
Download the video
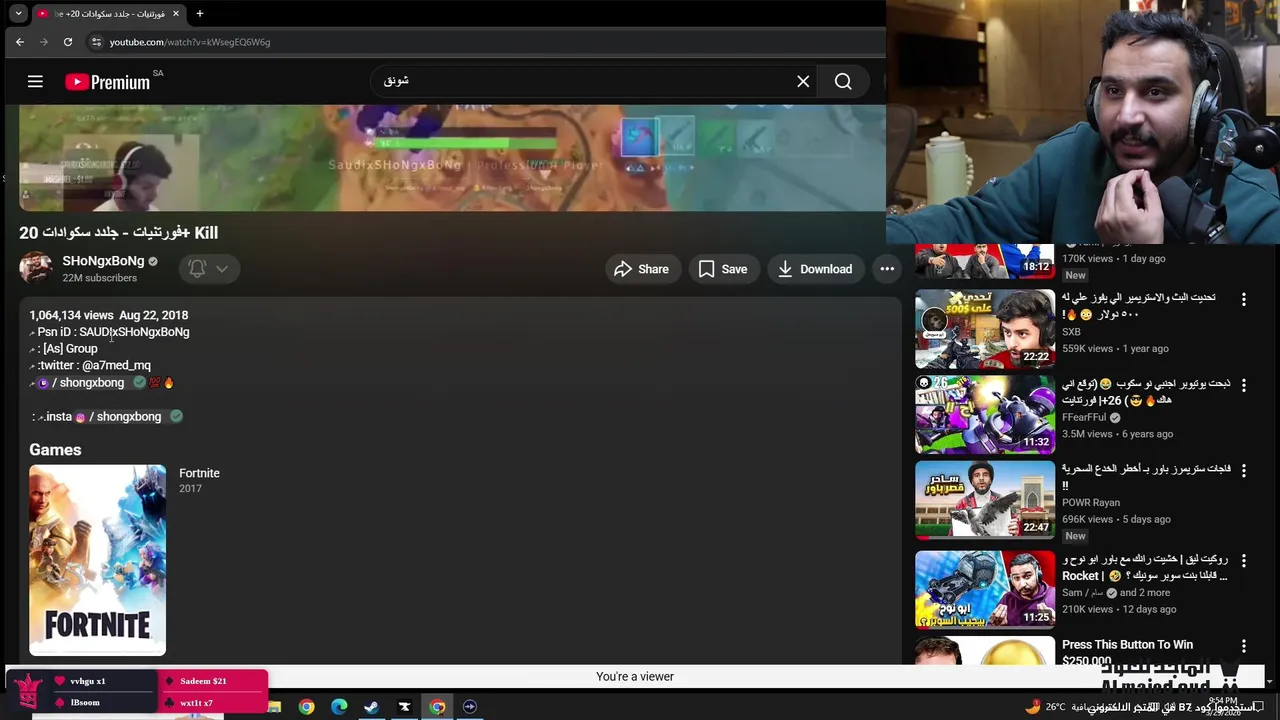[x=815, y=269]
